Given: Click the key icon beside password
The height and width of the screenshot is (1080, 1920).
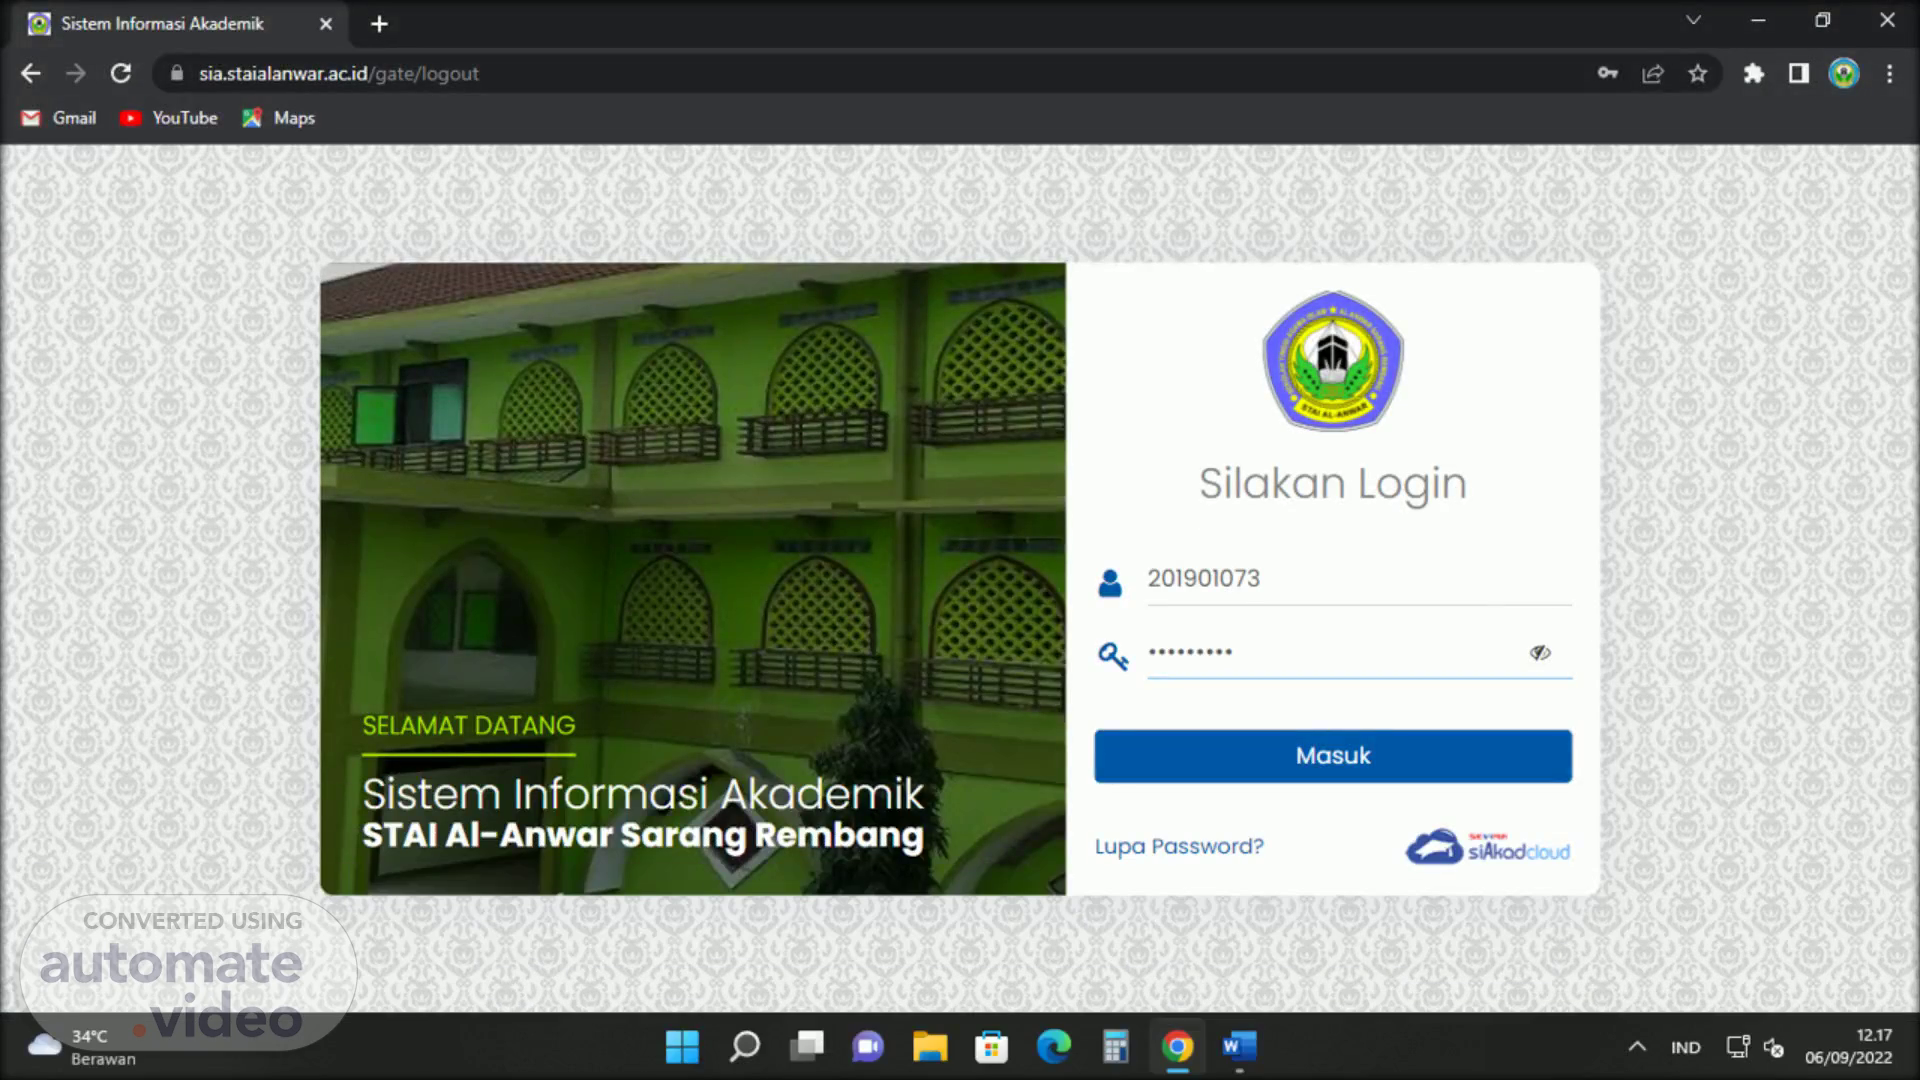Looking at the screenshot, I should point(1113,656).
